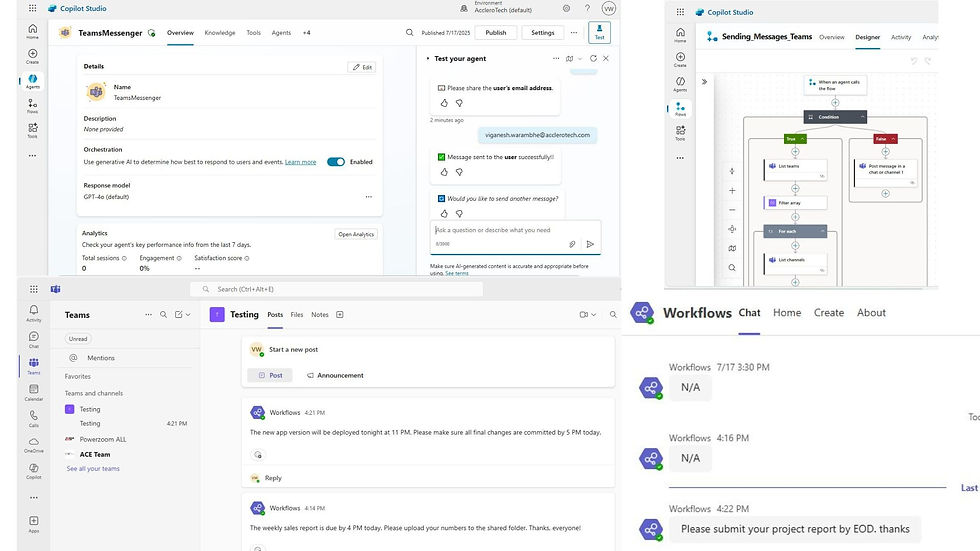Click the Teams Search (Ctrl+Alt+E) box
The height and width of the screenshot is (551, 980).
click(x=336, y=289)
